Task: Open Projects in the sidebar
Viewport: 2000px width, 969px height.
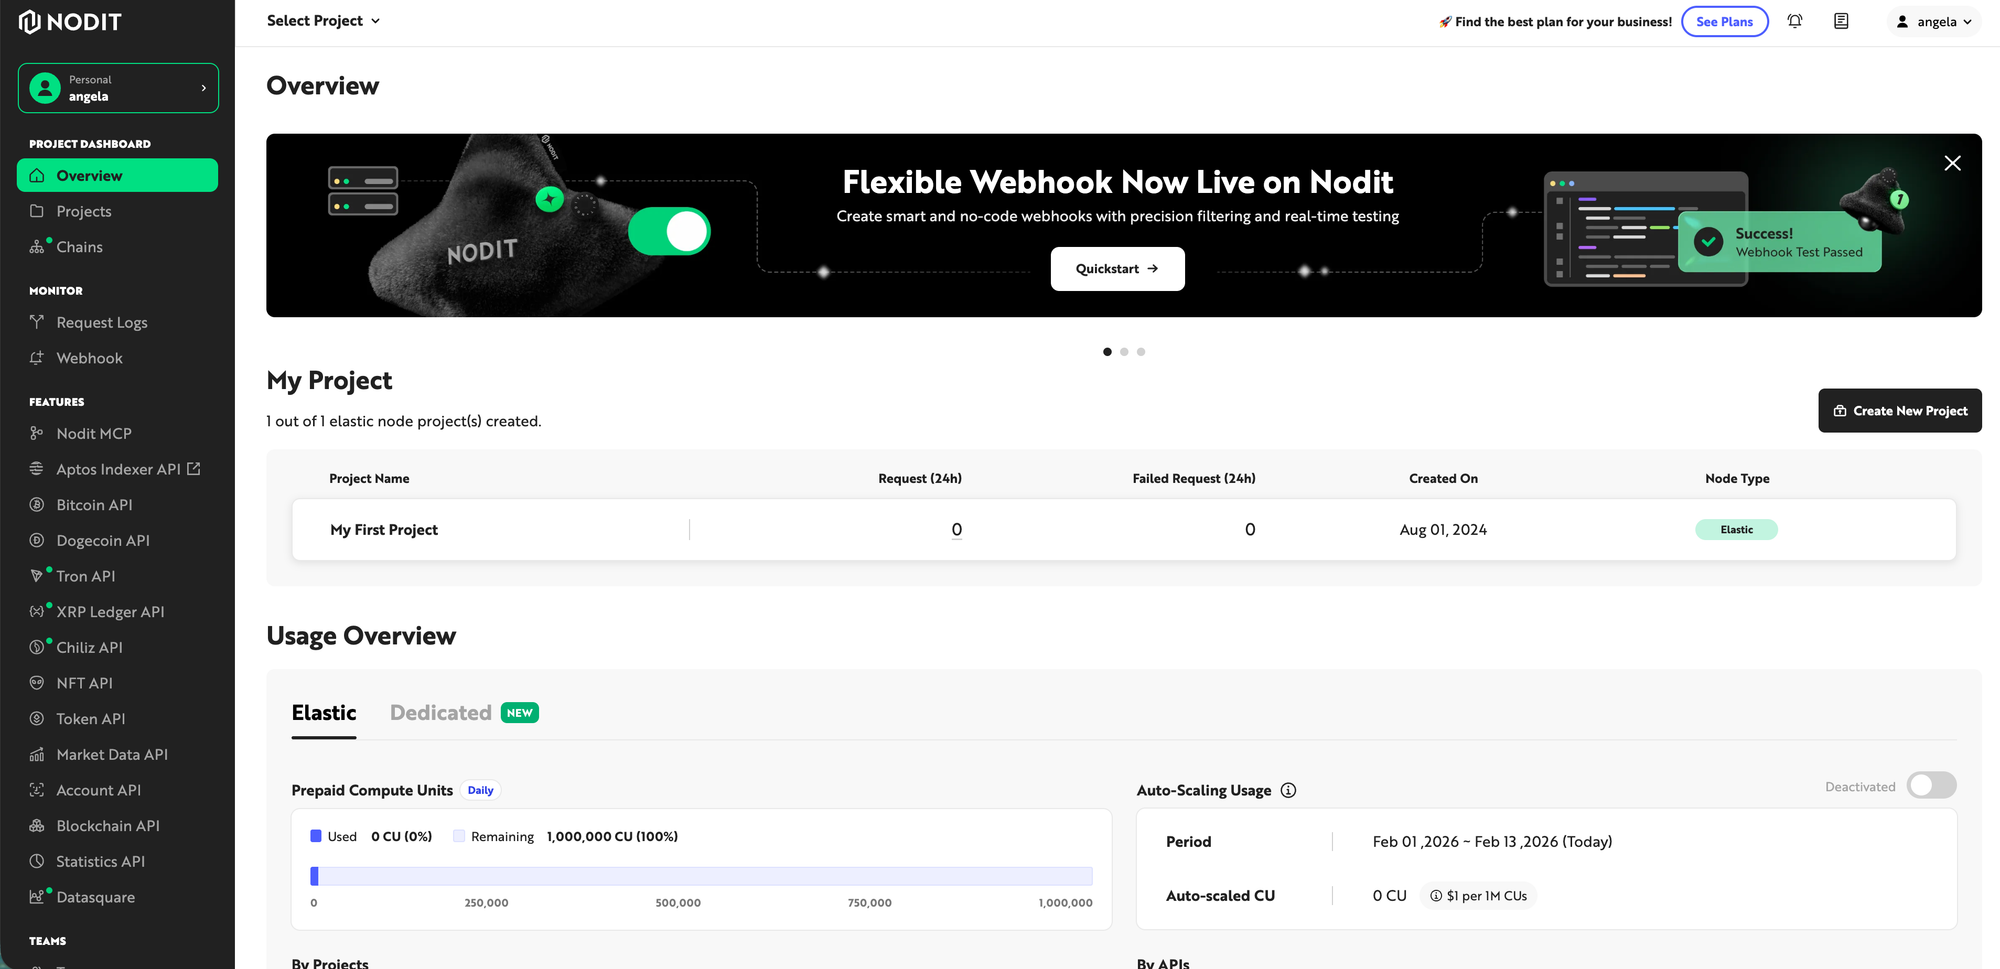Action: point(84,211)
